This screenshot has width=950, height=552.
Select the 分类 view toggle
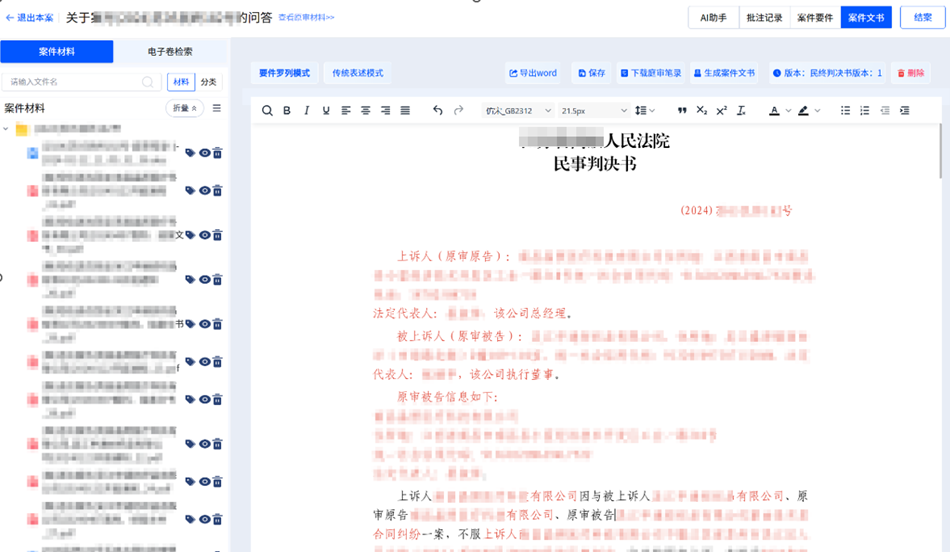pyautogui.click(x=208, y=82)
